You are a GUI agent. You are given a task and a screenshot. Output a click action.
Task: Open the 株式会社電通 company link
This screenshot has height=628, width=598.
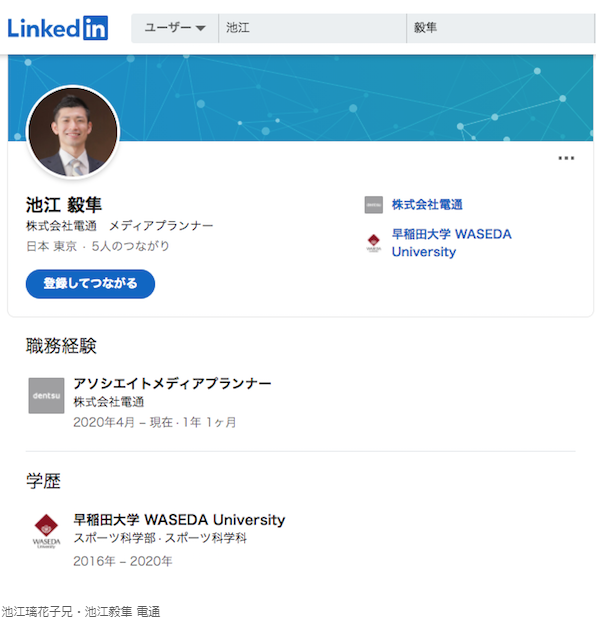click(x=427, y=205)
